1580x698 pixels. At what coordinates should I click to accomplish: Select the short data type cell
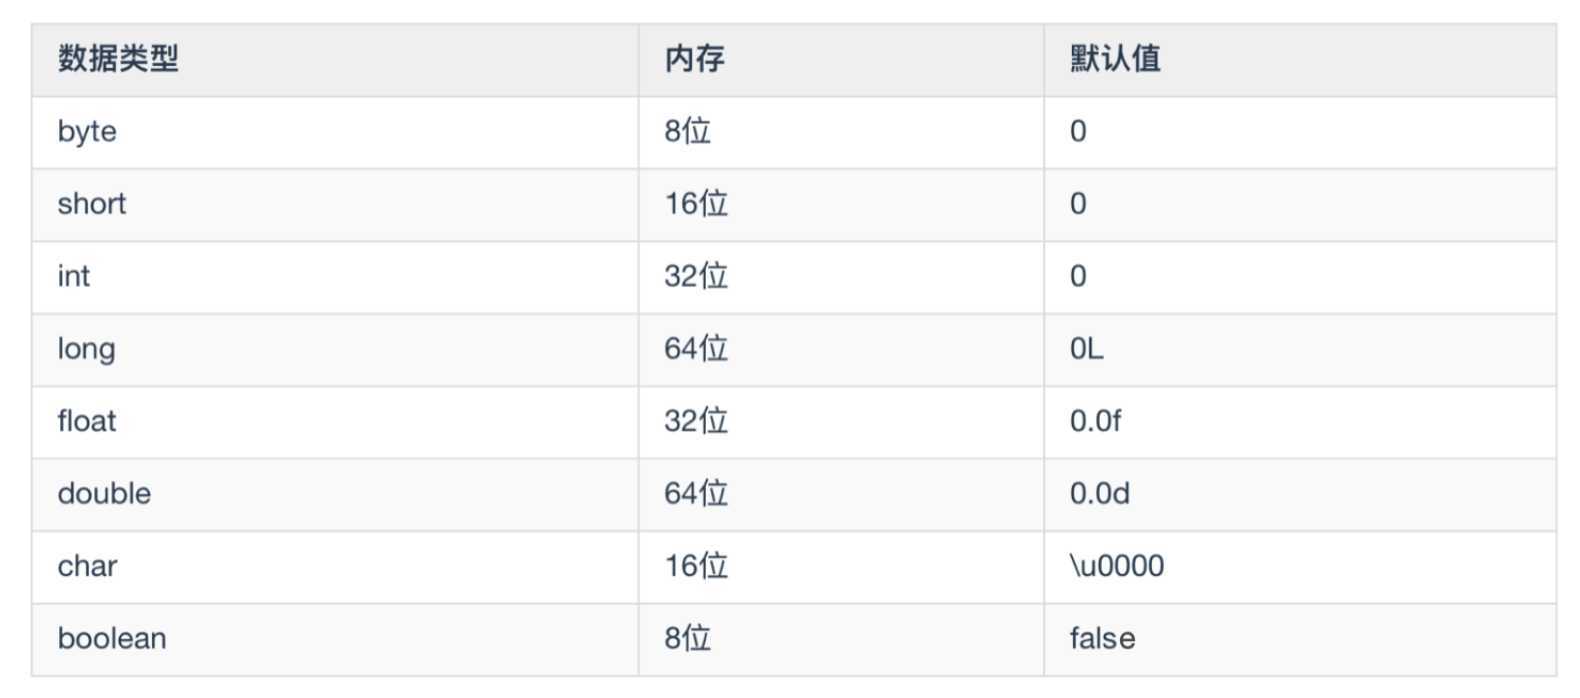click(92, 204)
